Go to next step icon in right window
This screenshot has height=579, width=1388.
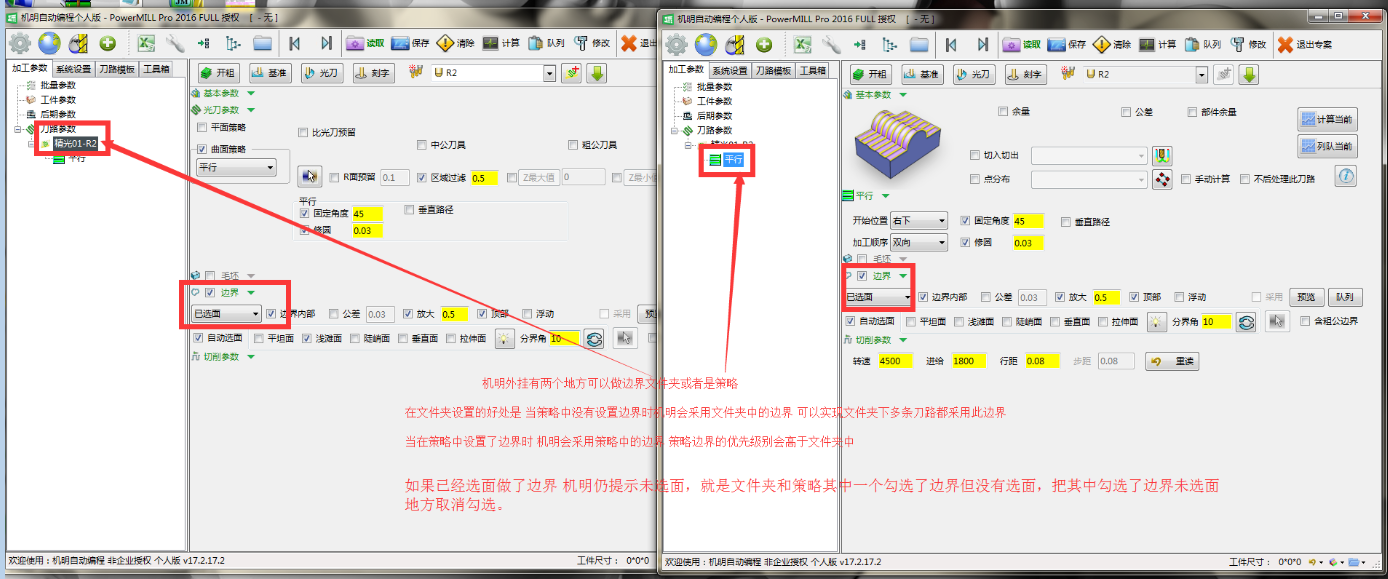click(x=983, y=44)
